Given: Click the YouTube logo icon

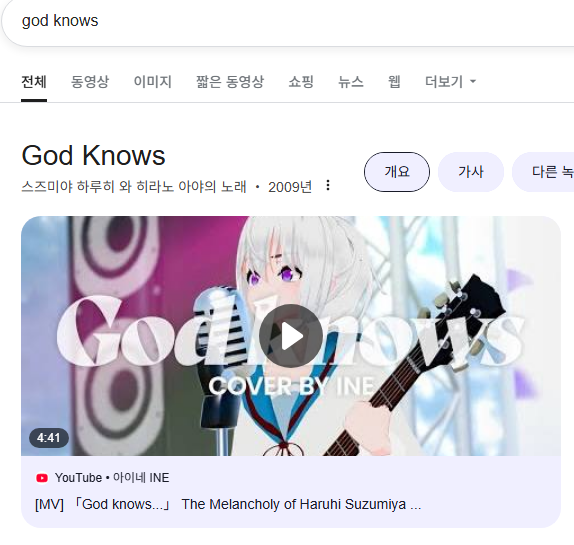Looking at the screenshot, I should coord(42,478).
